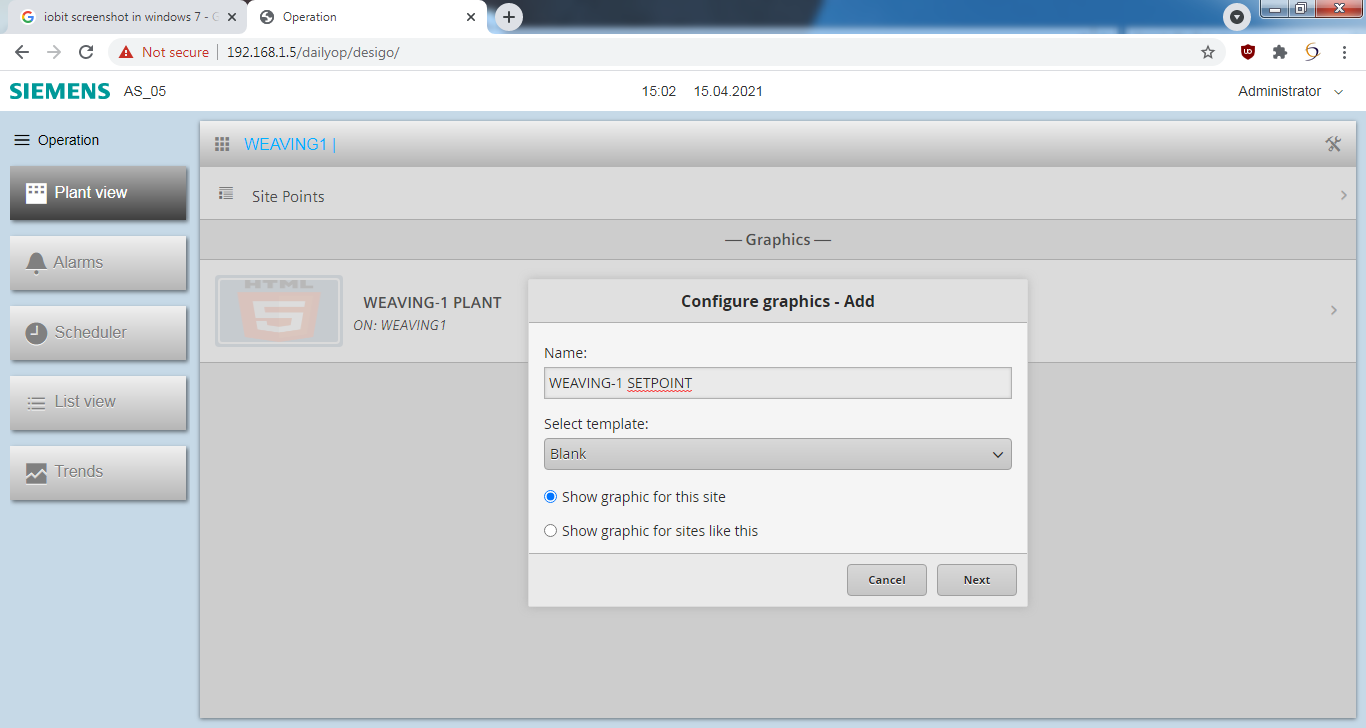Click the ON: WEAVING1 subtitle text
This screenshot has height=728, width=1366.
click(400, 325)
